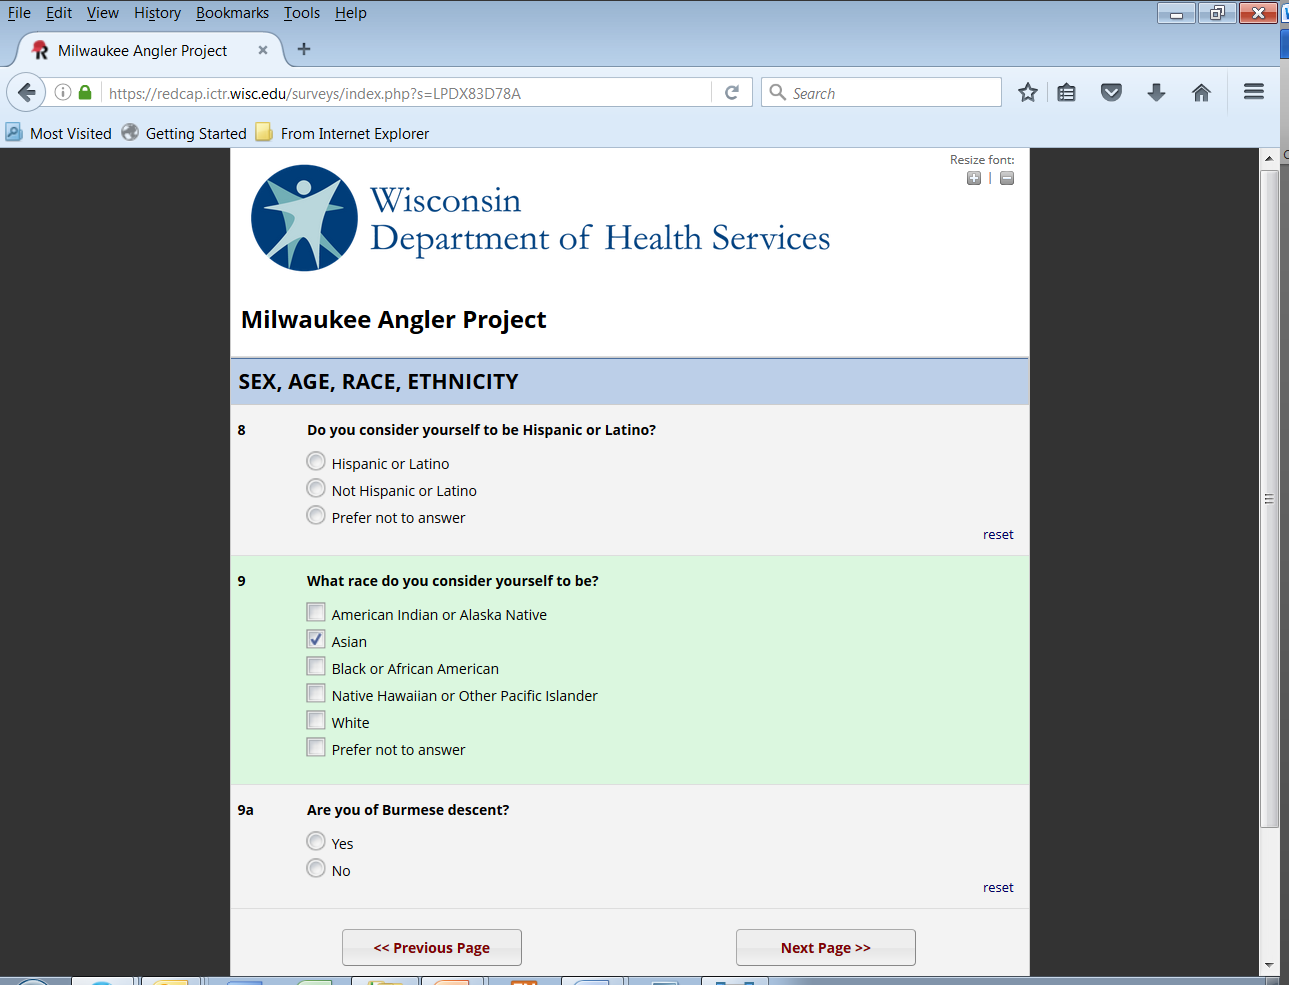
Task: Reset the answer to question 8
Action: click(x=998, y=535)
